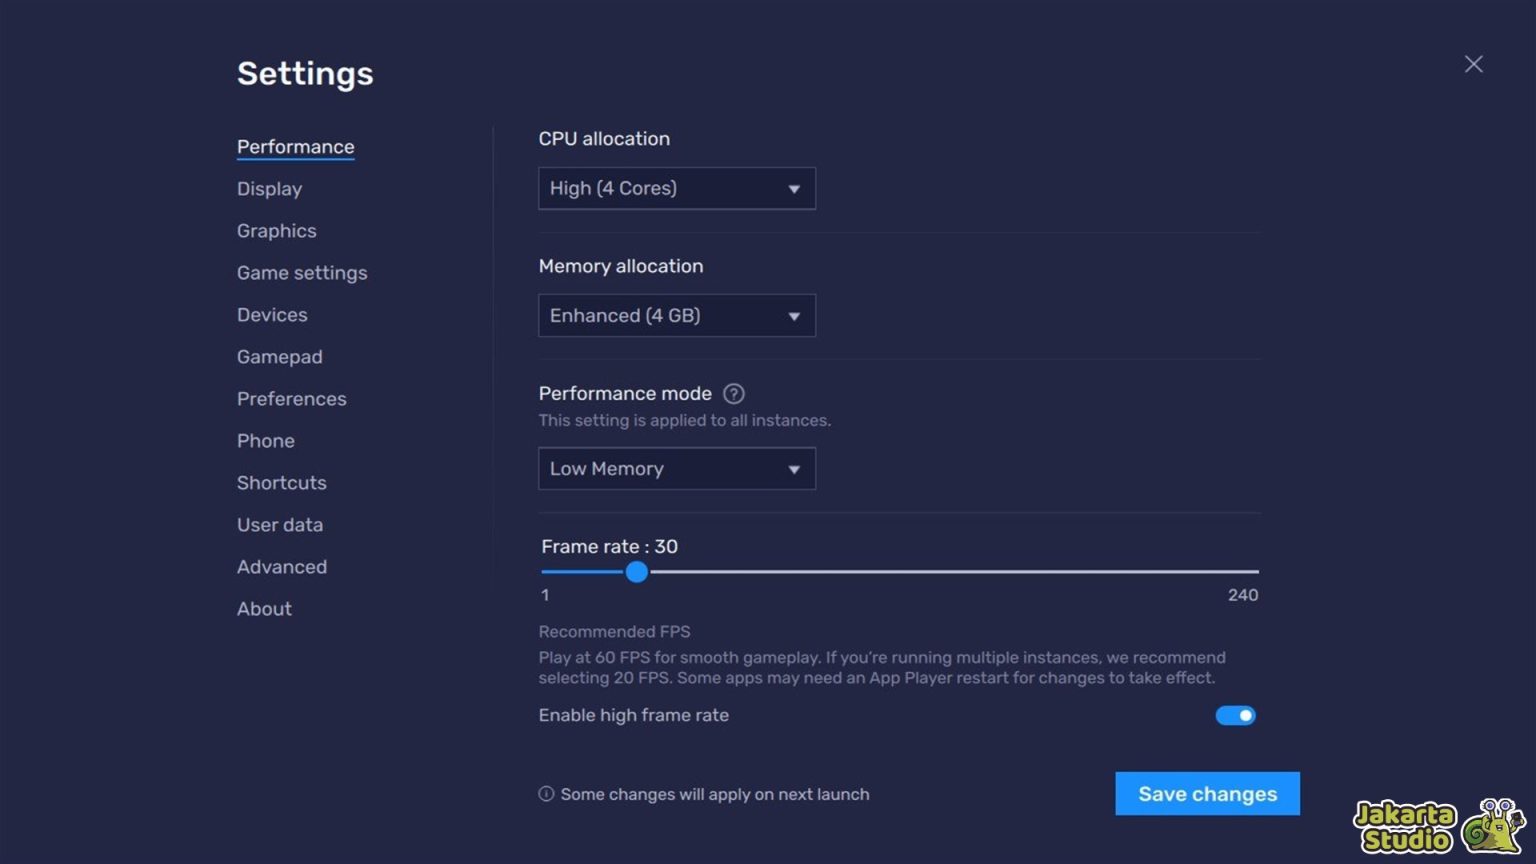Switch to the Gamepad settings
This screenshot has height=864, width=1536.
click(280, 356)
